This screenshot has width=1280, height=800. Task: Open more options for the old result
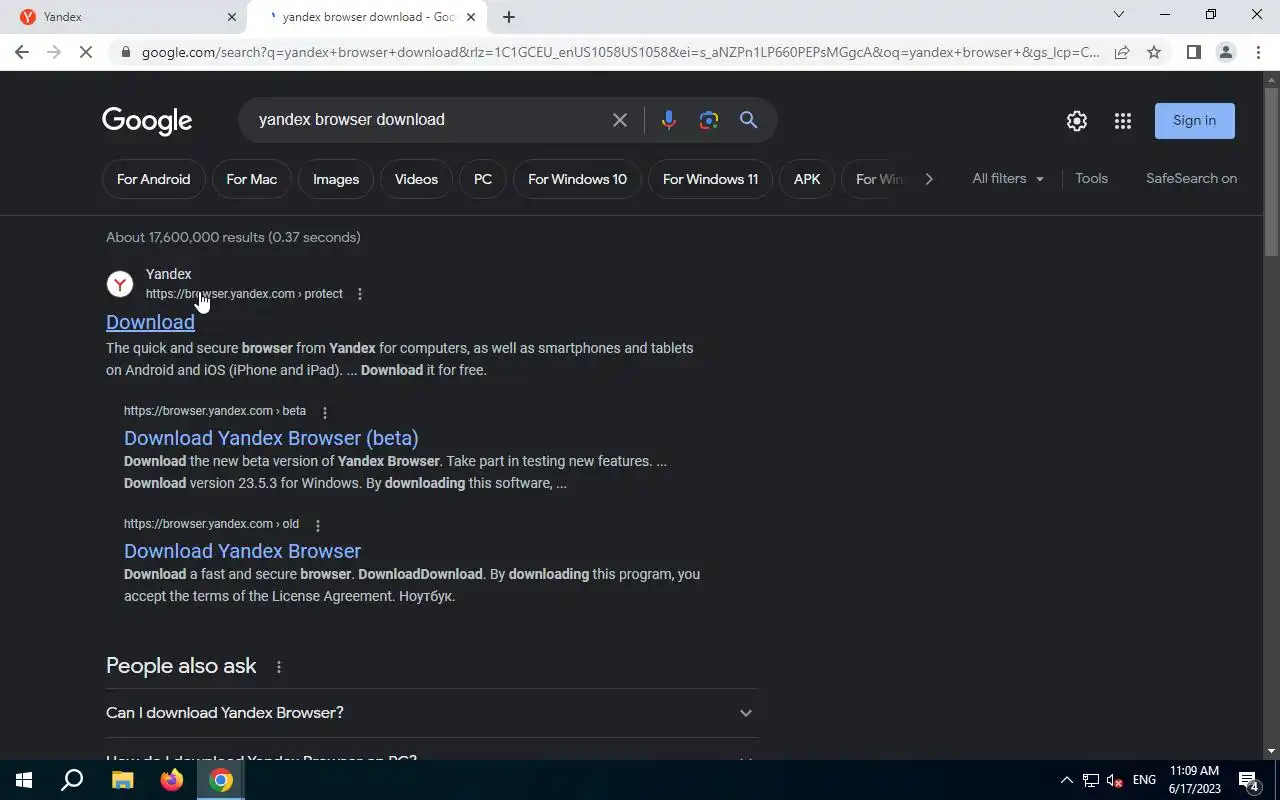(318, 525)
